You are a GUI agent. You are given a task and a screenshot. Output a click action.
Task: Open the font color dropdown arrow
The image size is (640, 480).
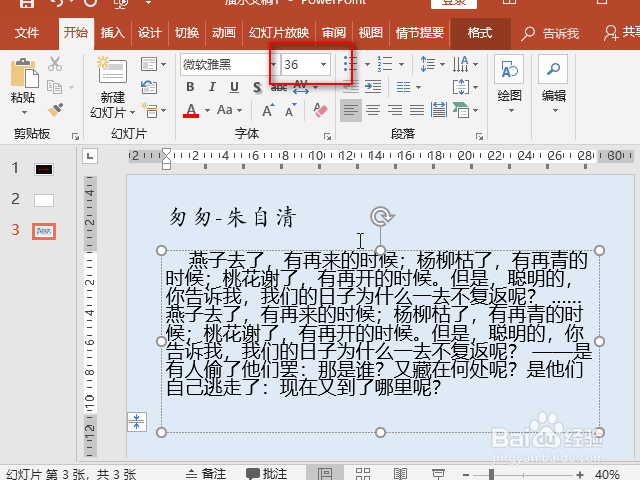(x=207, y=110)
